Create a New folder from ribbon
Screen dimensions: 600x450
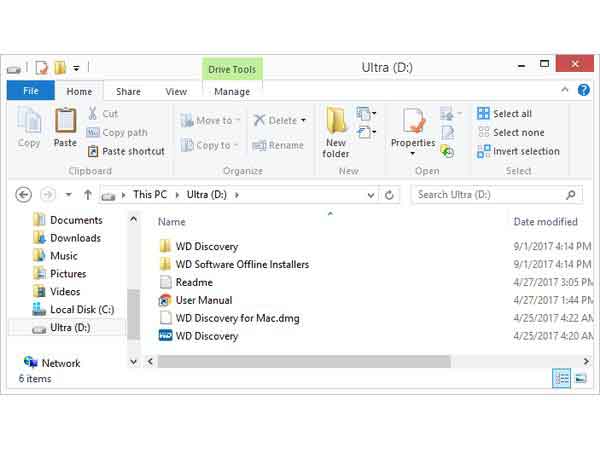336,132
